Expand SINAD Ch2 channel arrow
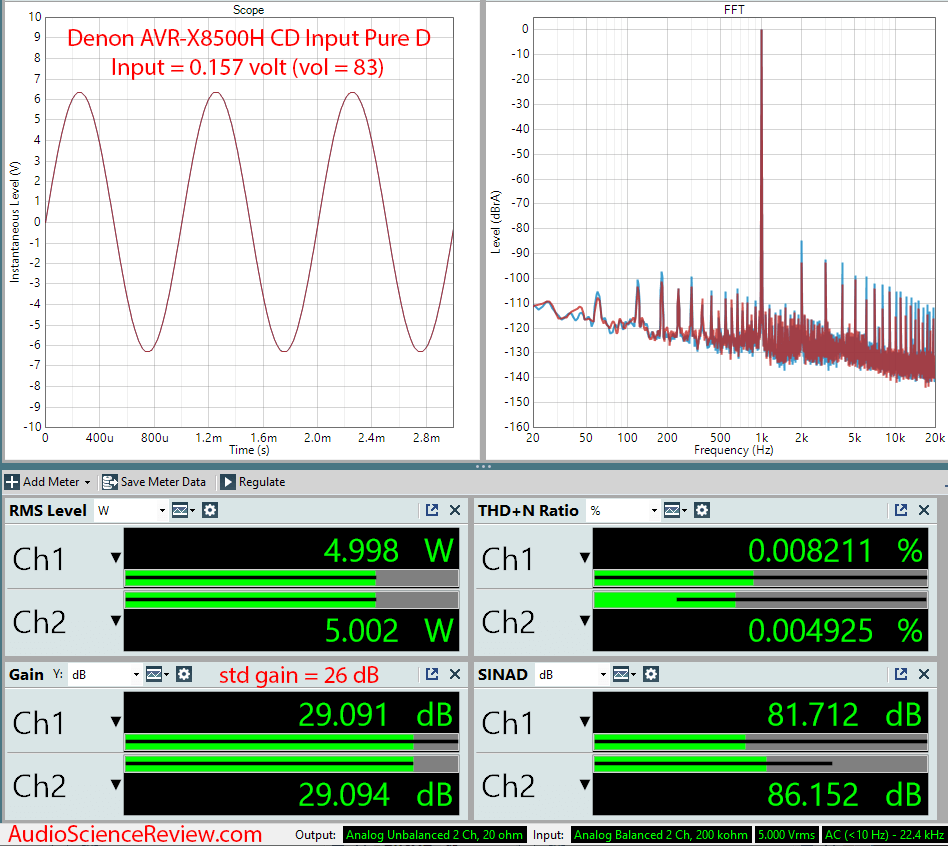Screen dimensions: 948x846 pyautogui.click(x=585, y=784)
